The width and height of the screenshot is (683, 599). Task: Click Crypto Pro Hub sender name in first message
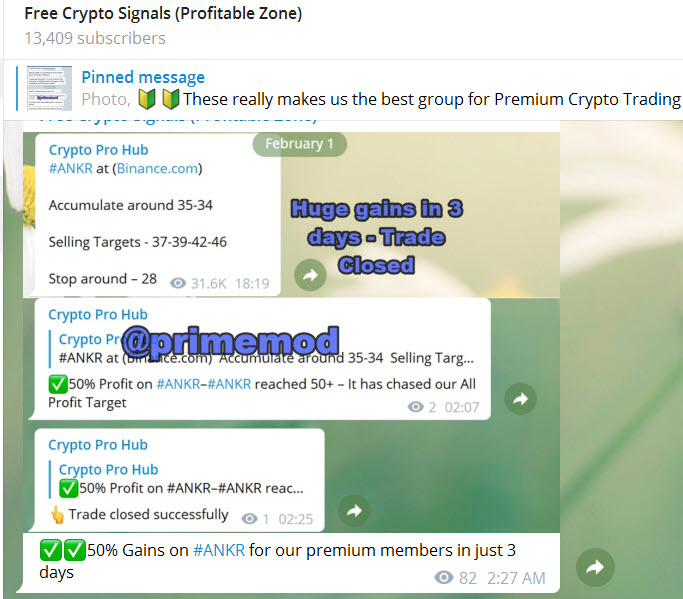tap(98, 150)
